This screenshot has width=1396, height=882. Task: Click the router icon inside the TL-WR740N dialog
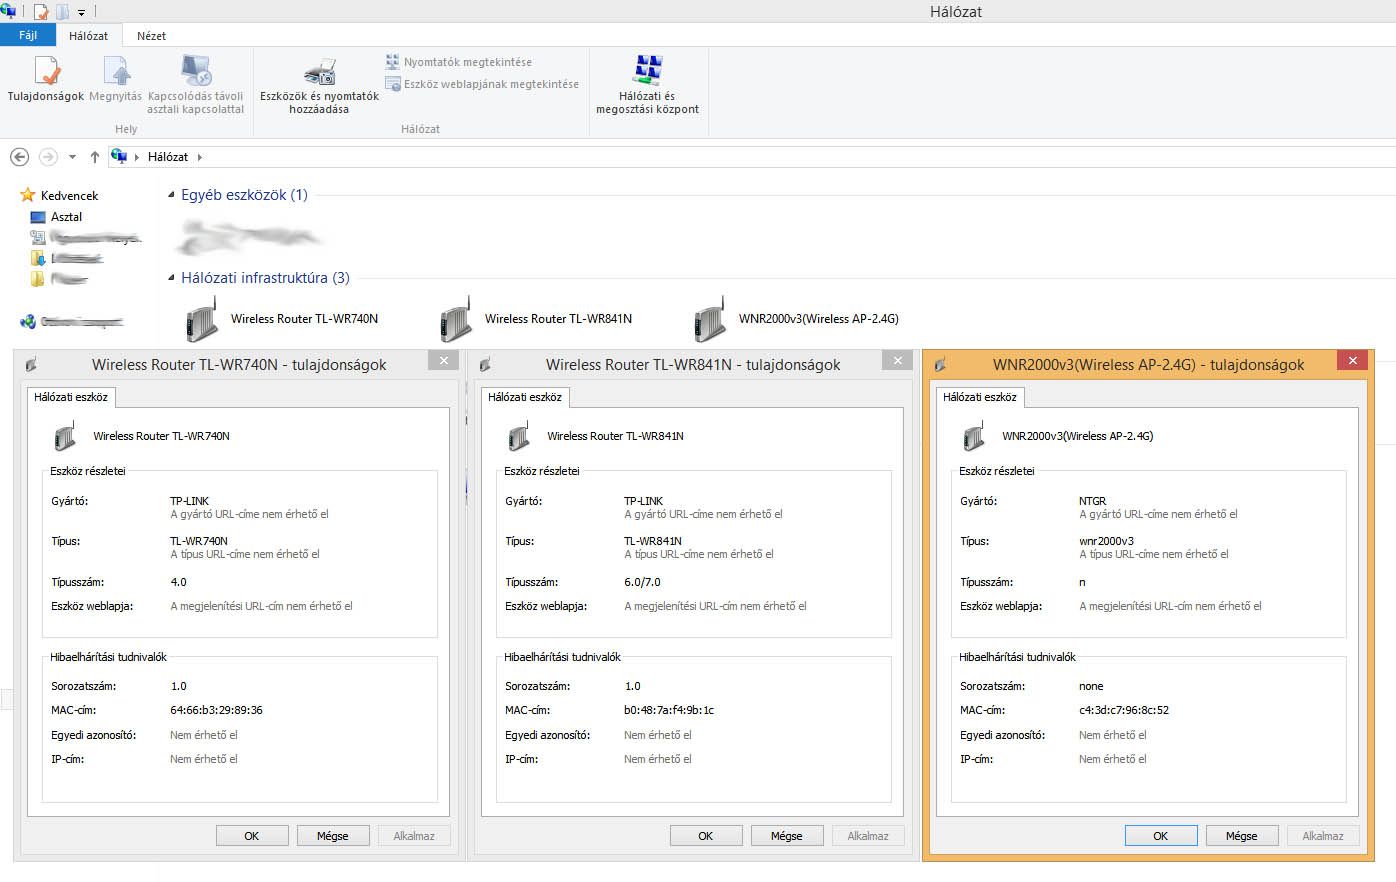65,437
